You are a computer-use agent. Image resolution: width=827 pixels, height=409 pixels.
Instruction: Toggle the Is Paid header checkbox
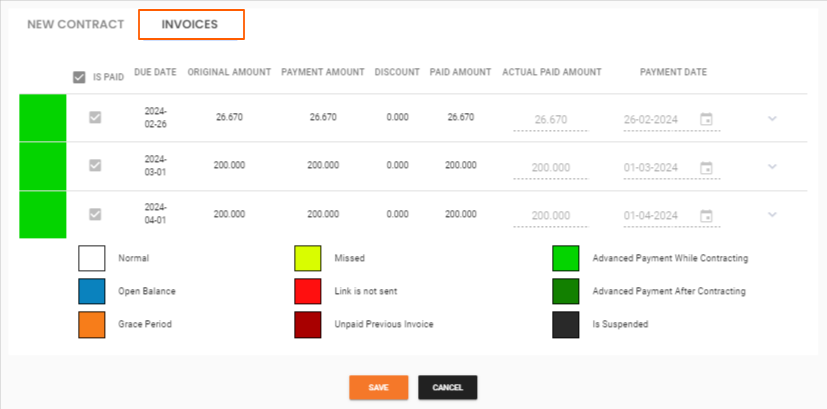(79, 77)
